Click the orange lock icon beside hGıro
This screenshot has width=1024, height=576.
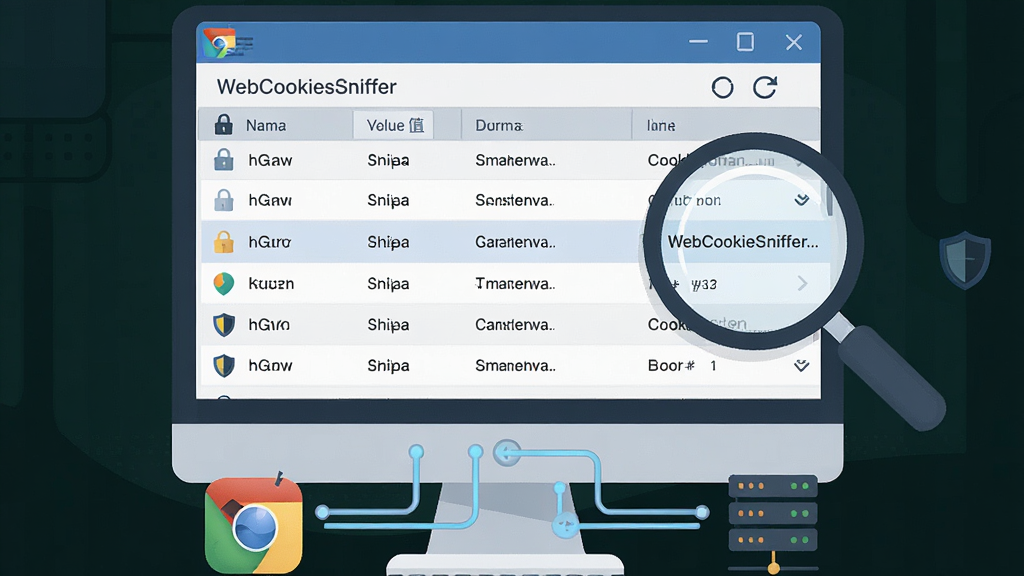223,242
